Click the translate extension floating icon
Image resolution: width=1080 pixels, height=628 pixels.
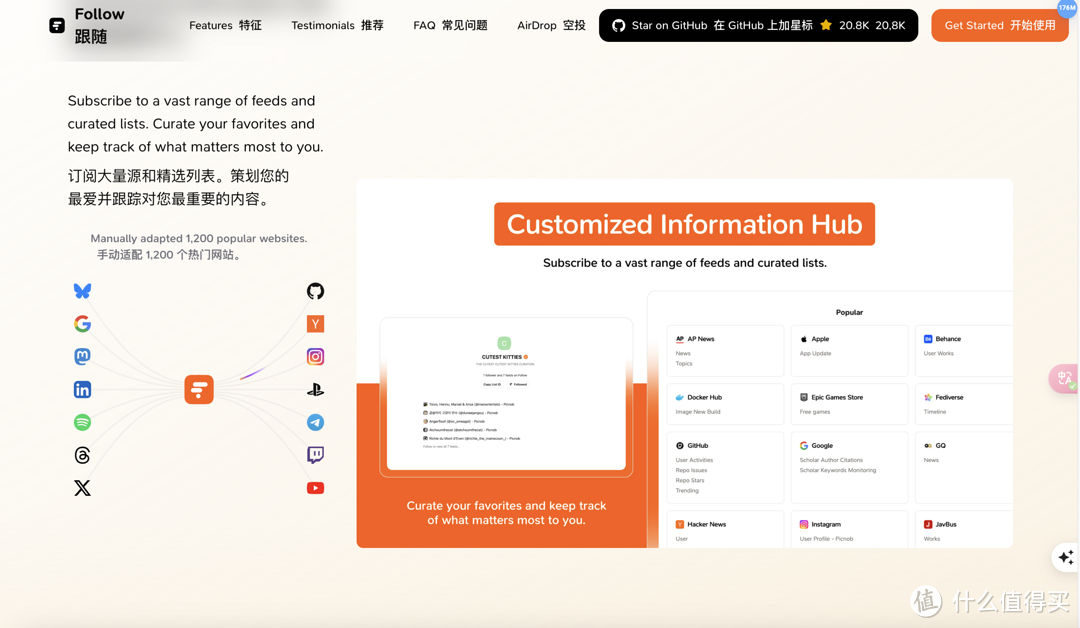[1063, 378]
